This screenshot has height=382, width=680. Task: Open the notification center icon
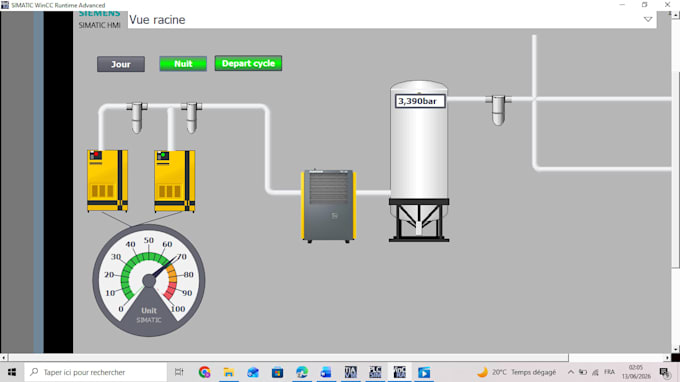pyautogui.click(x=664, y=372)
